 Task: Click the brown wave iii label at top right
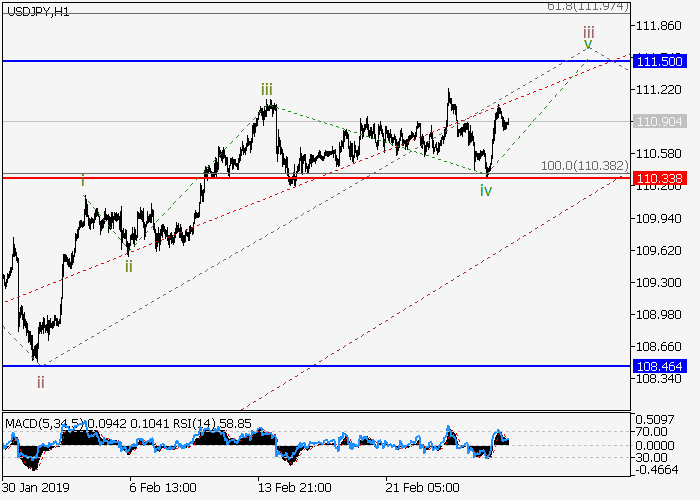pos(588,31)
